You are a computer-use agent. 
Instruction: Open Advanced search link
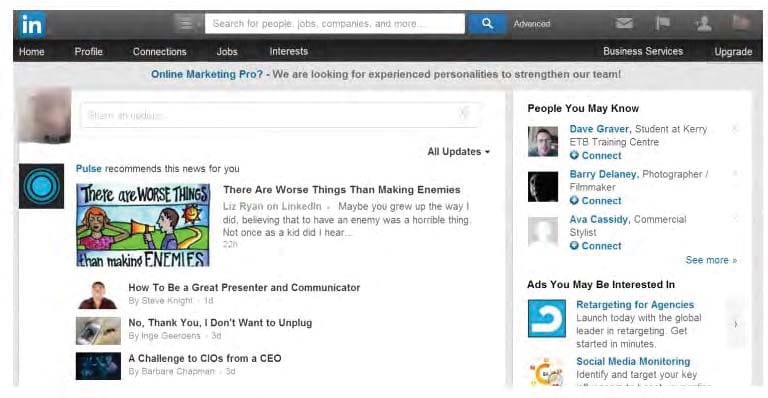pyautogui.click(x=532, y=23)
